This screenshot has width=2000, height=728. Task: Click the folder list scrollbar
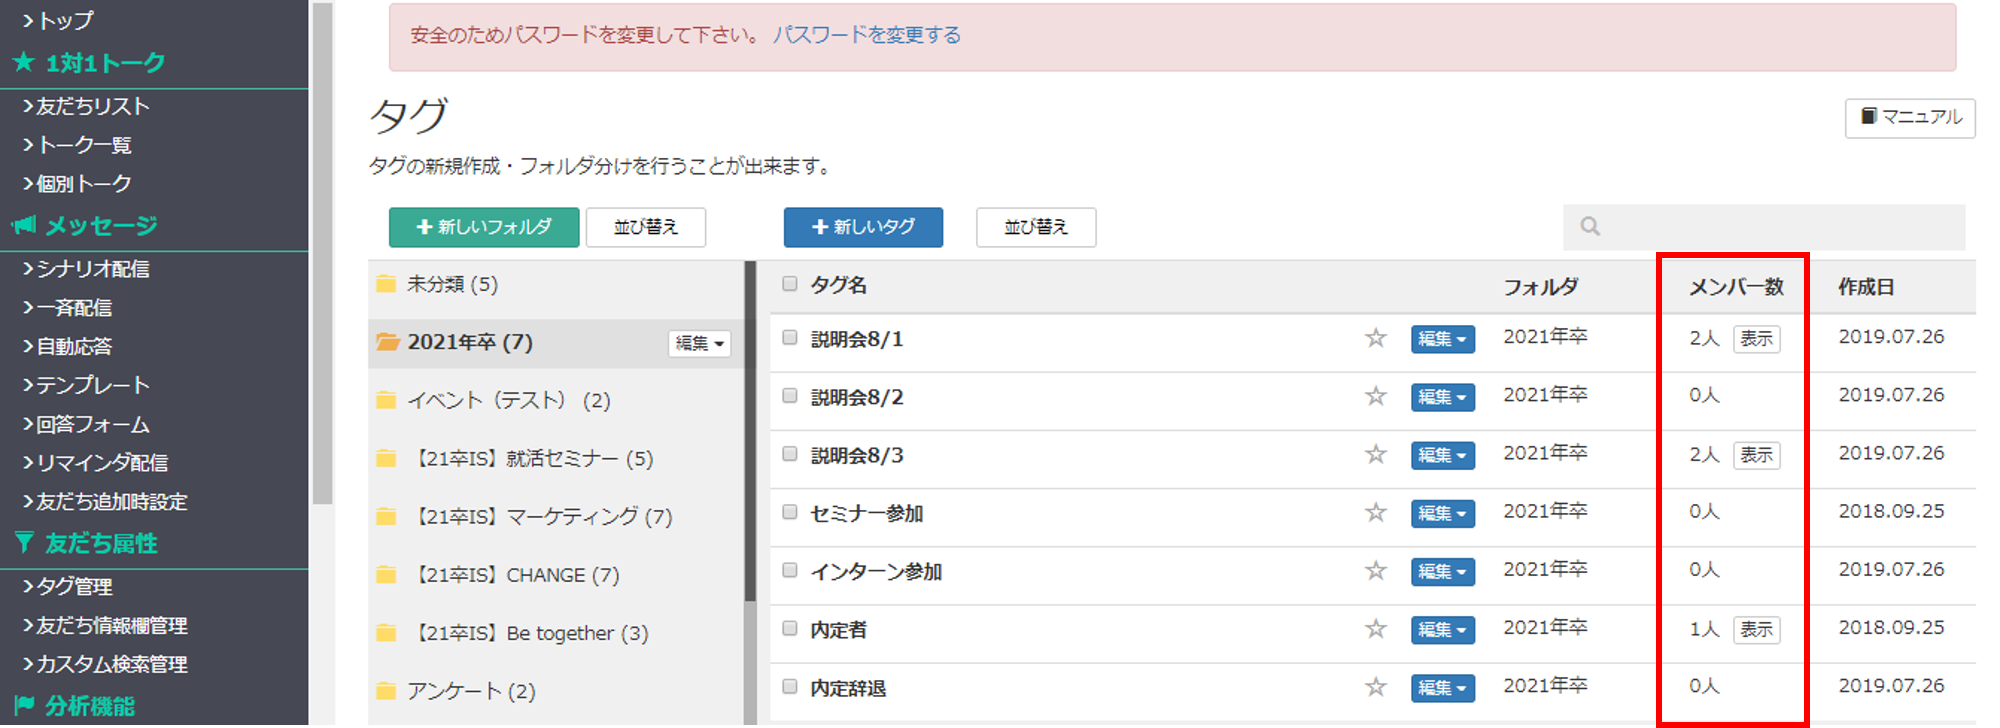750,432
